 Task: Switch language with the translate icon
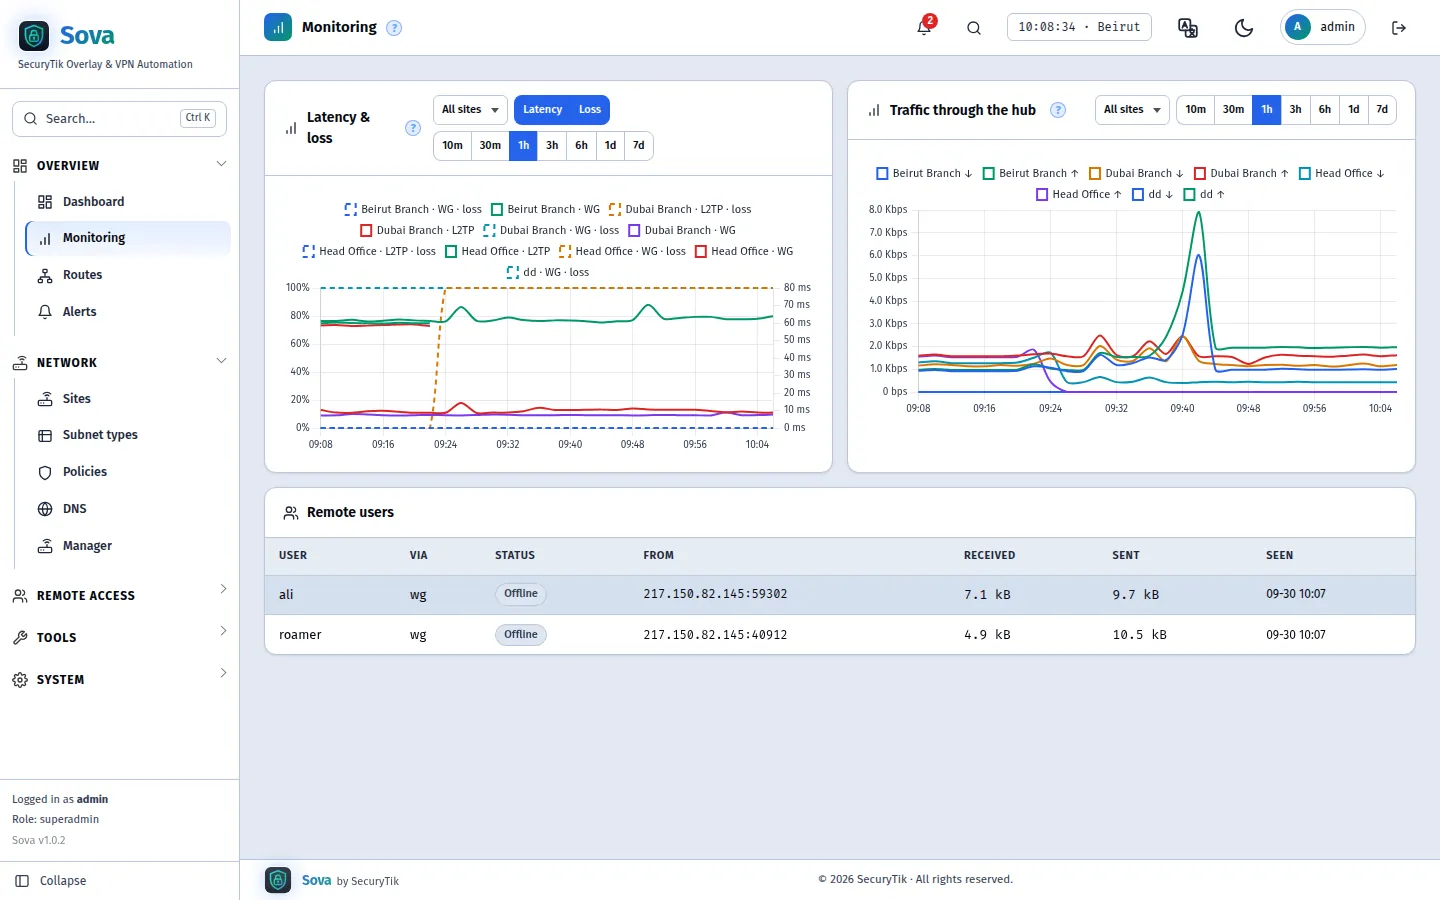point(1188,28)
